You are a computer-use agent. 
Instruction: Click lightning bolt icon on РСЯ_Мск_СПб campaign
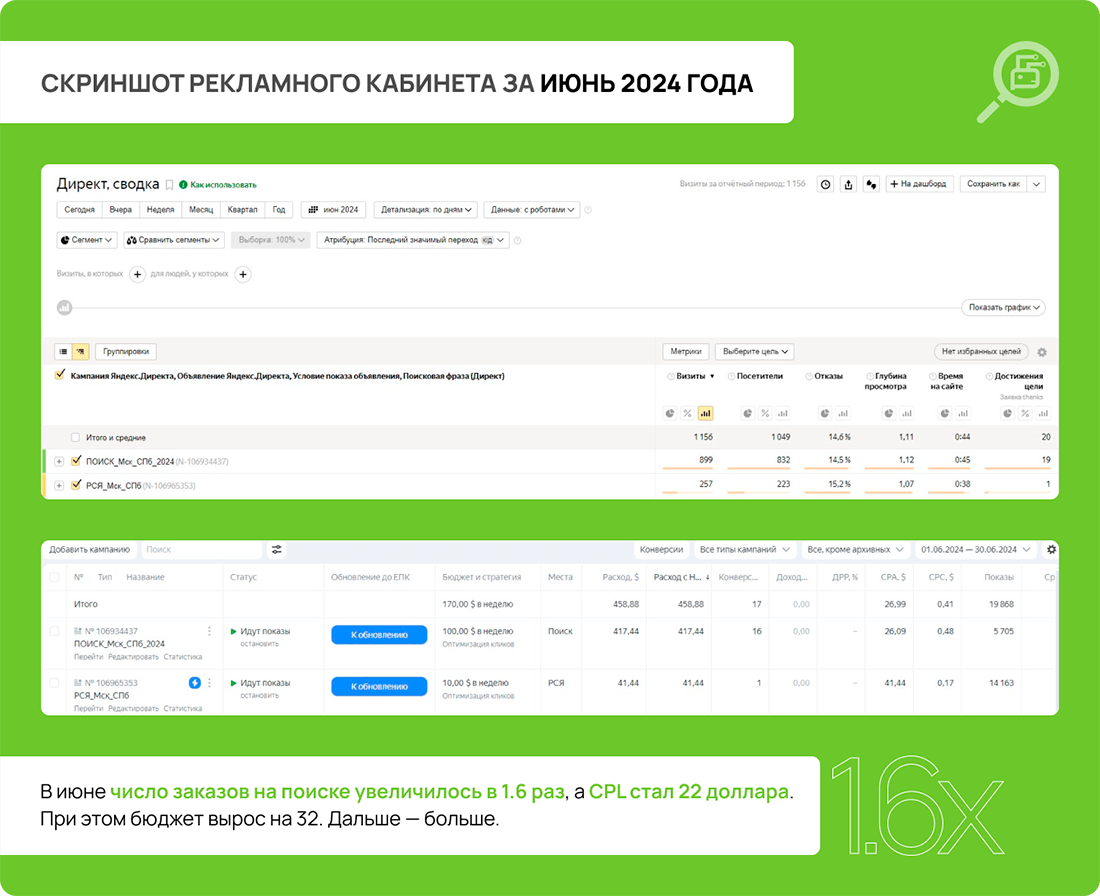pyautogui.click(x=194, y=683)
